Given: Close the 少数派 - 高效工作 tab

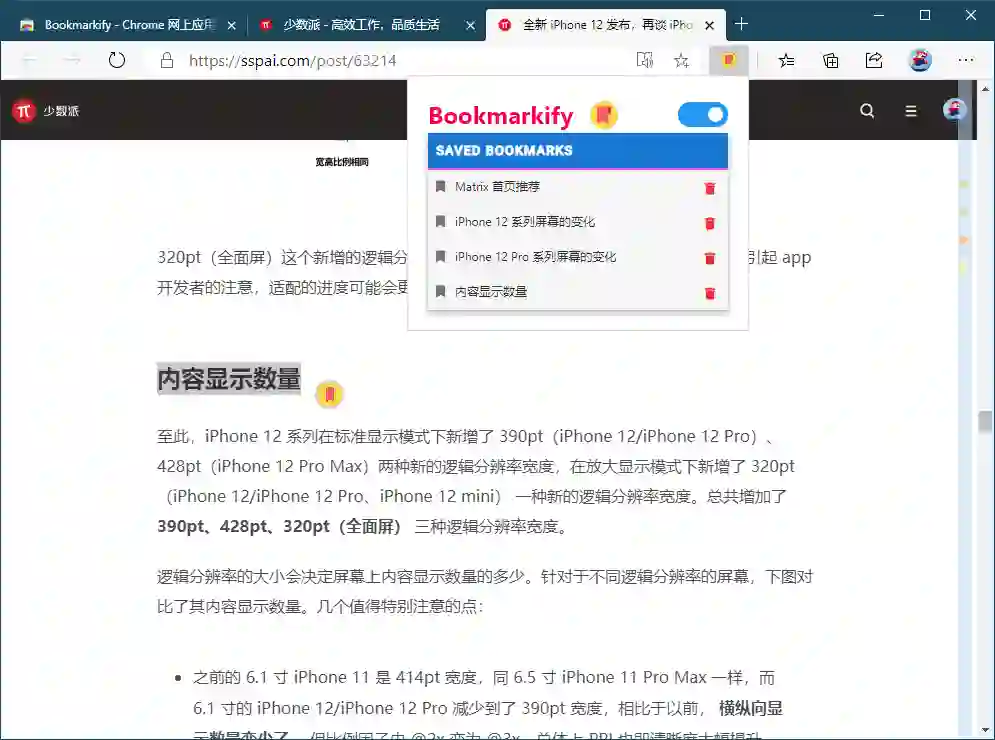Looking at the screenshot, I should pyautogui.click(x=470, y=25).
